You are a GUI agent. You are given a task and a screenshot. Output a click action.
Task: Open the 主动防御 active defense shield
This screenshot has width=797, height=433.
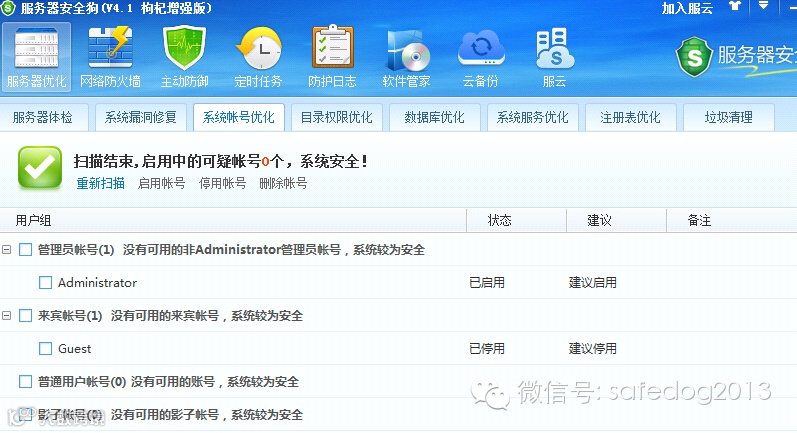[184, 57]
